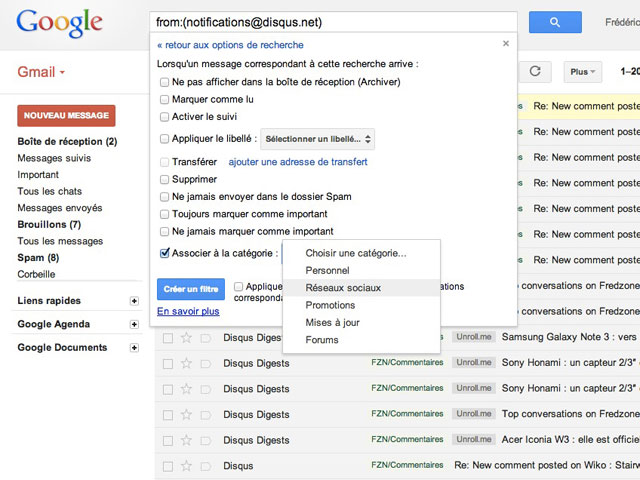Mark importance on Top conversations message
The width and height of the screenshot is (640, 480).
pyautogui.click(x=205, y=415)
